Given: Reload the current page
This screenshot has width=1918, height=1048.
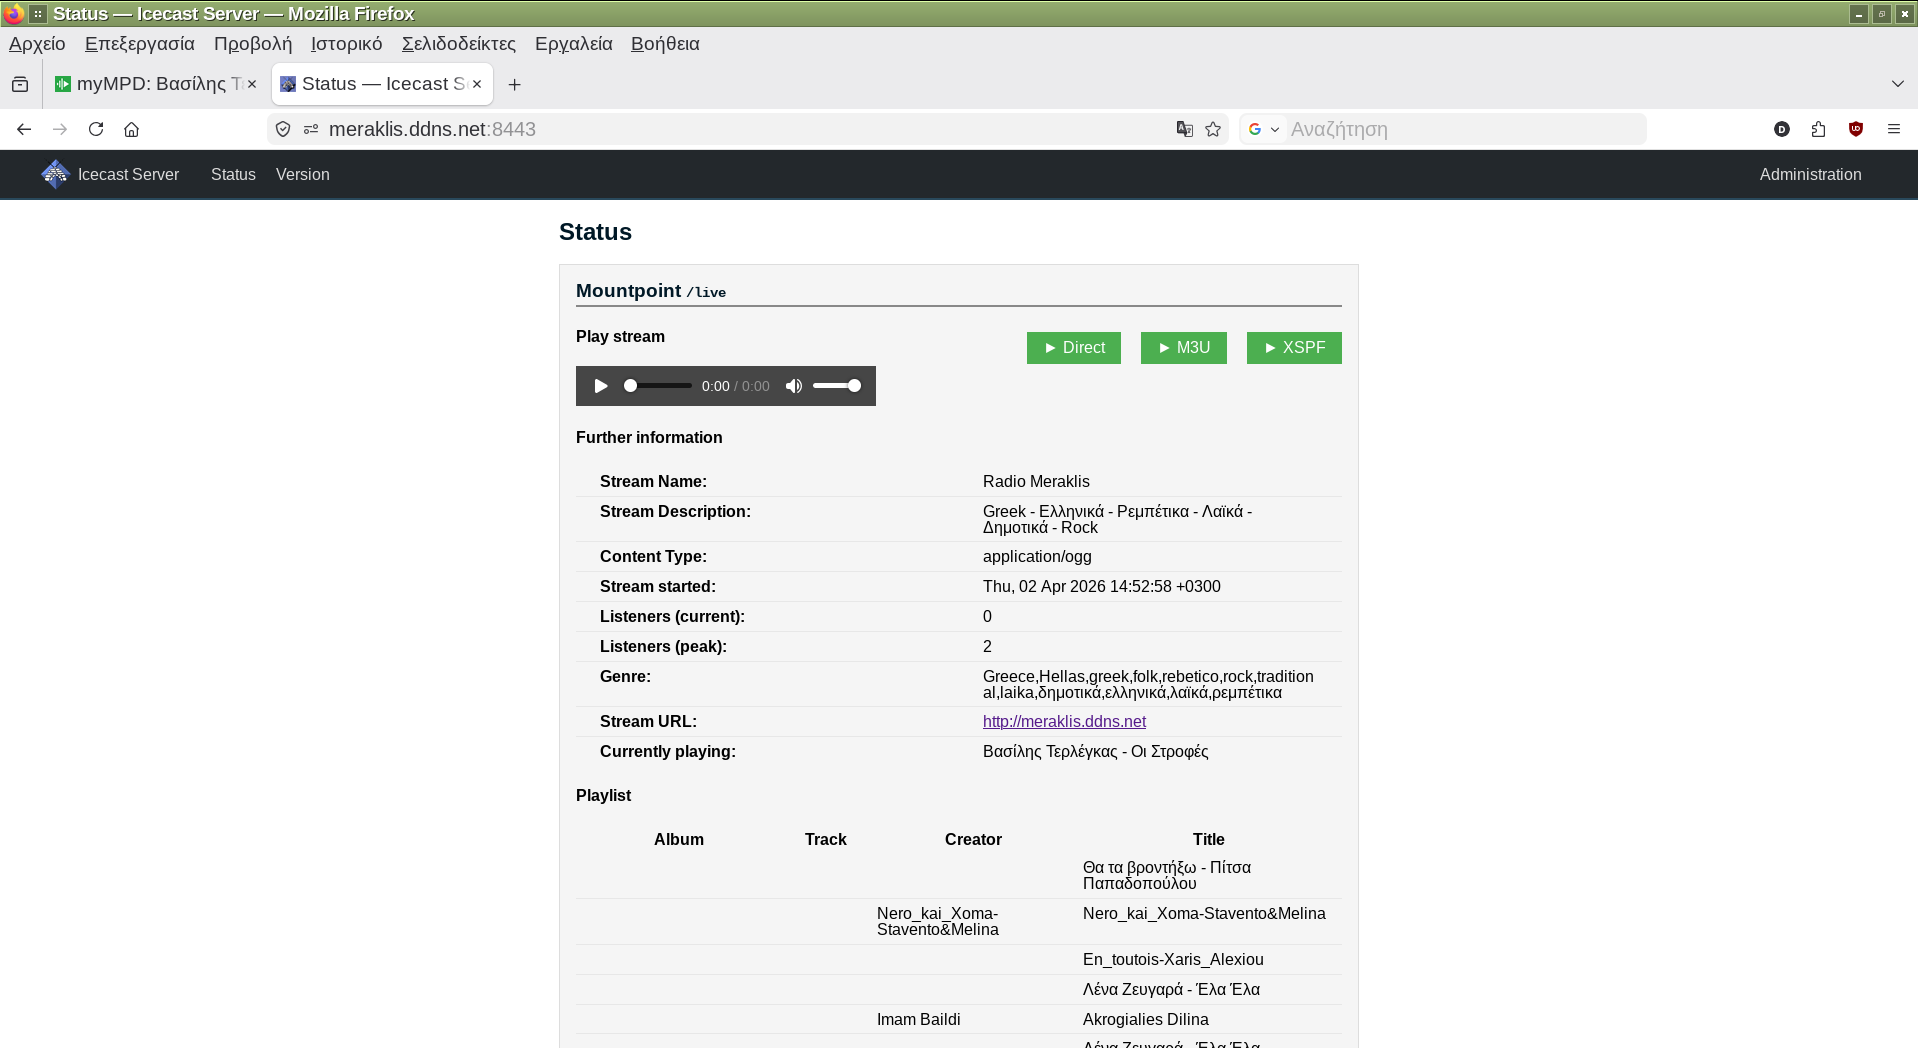Looking at the screenshot, I should click(96, 129).
